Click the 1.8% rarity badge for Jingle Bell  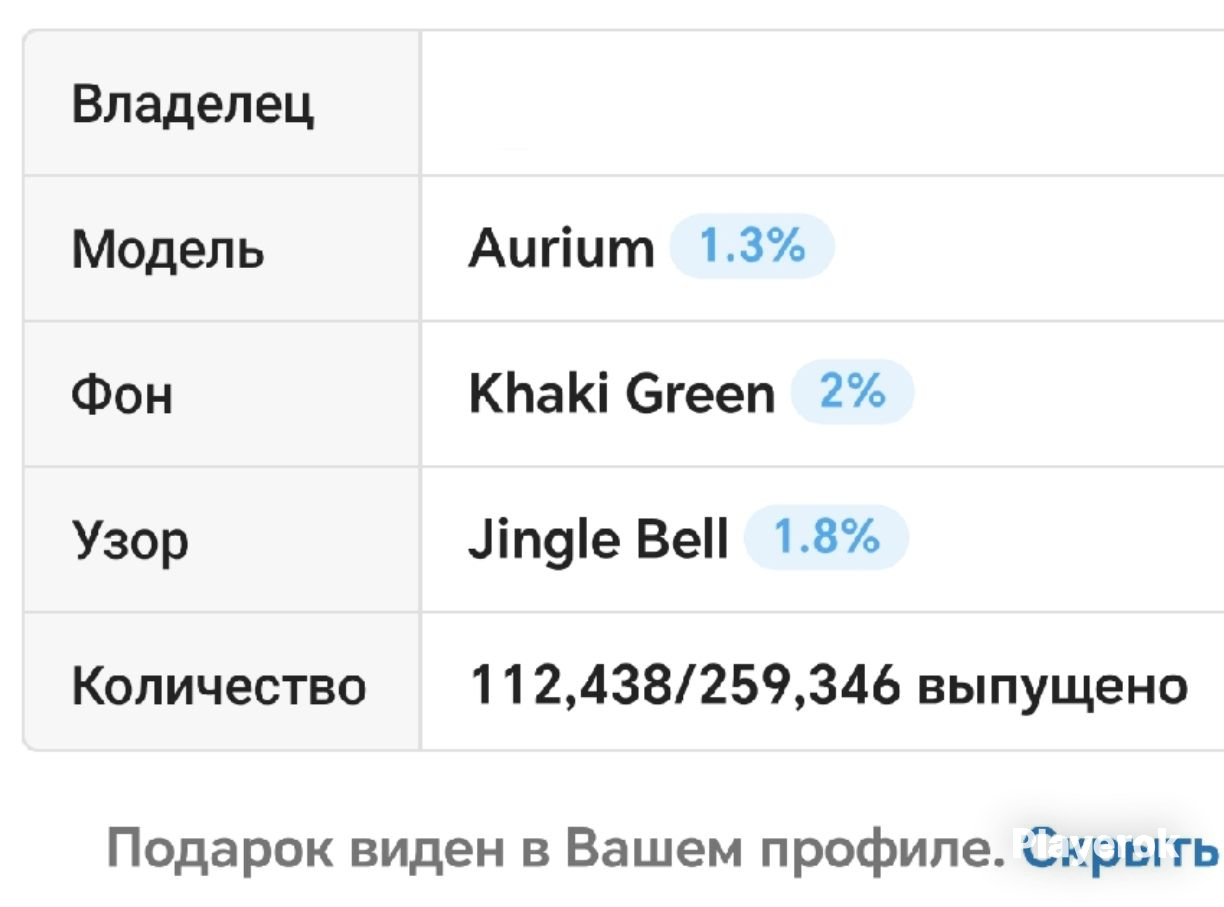click(827, 538)
